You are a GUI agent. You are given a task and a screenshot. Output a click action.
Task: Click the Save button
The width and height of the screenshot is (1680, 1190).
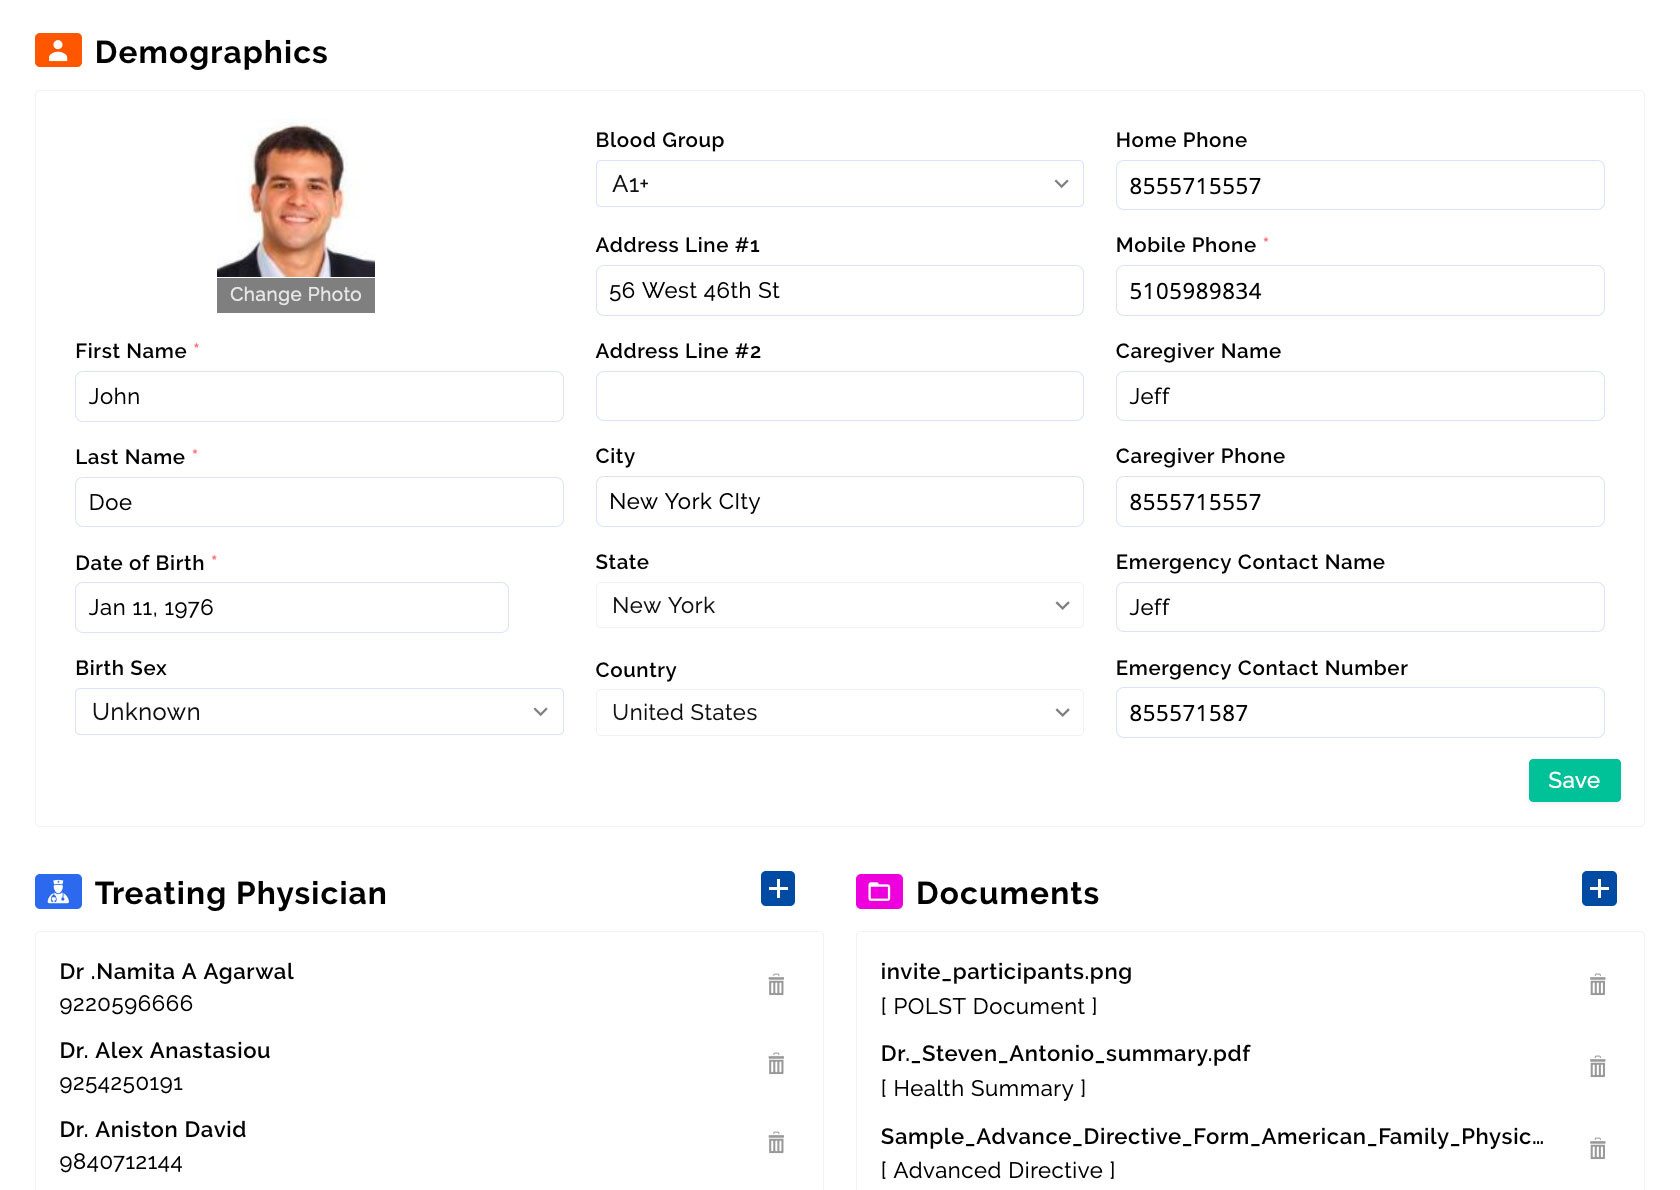coord(1574,780)
